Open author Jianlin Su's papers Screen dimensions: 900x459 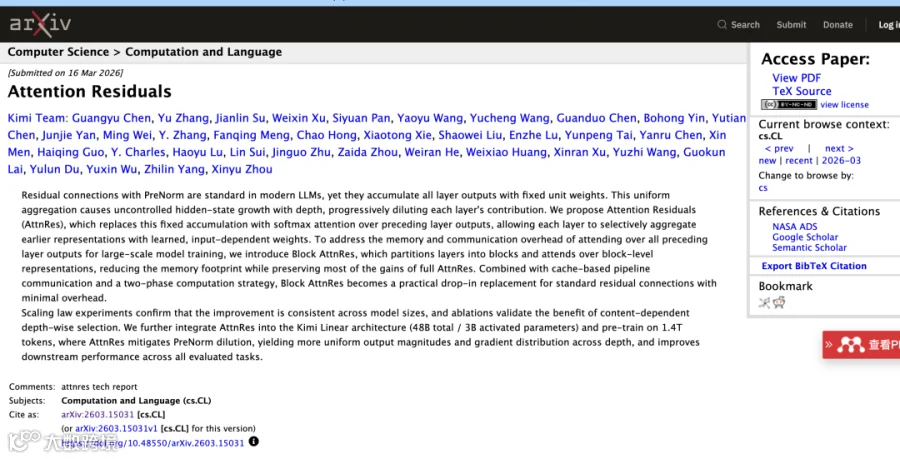[240, 118]
